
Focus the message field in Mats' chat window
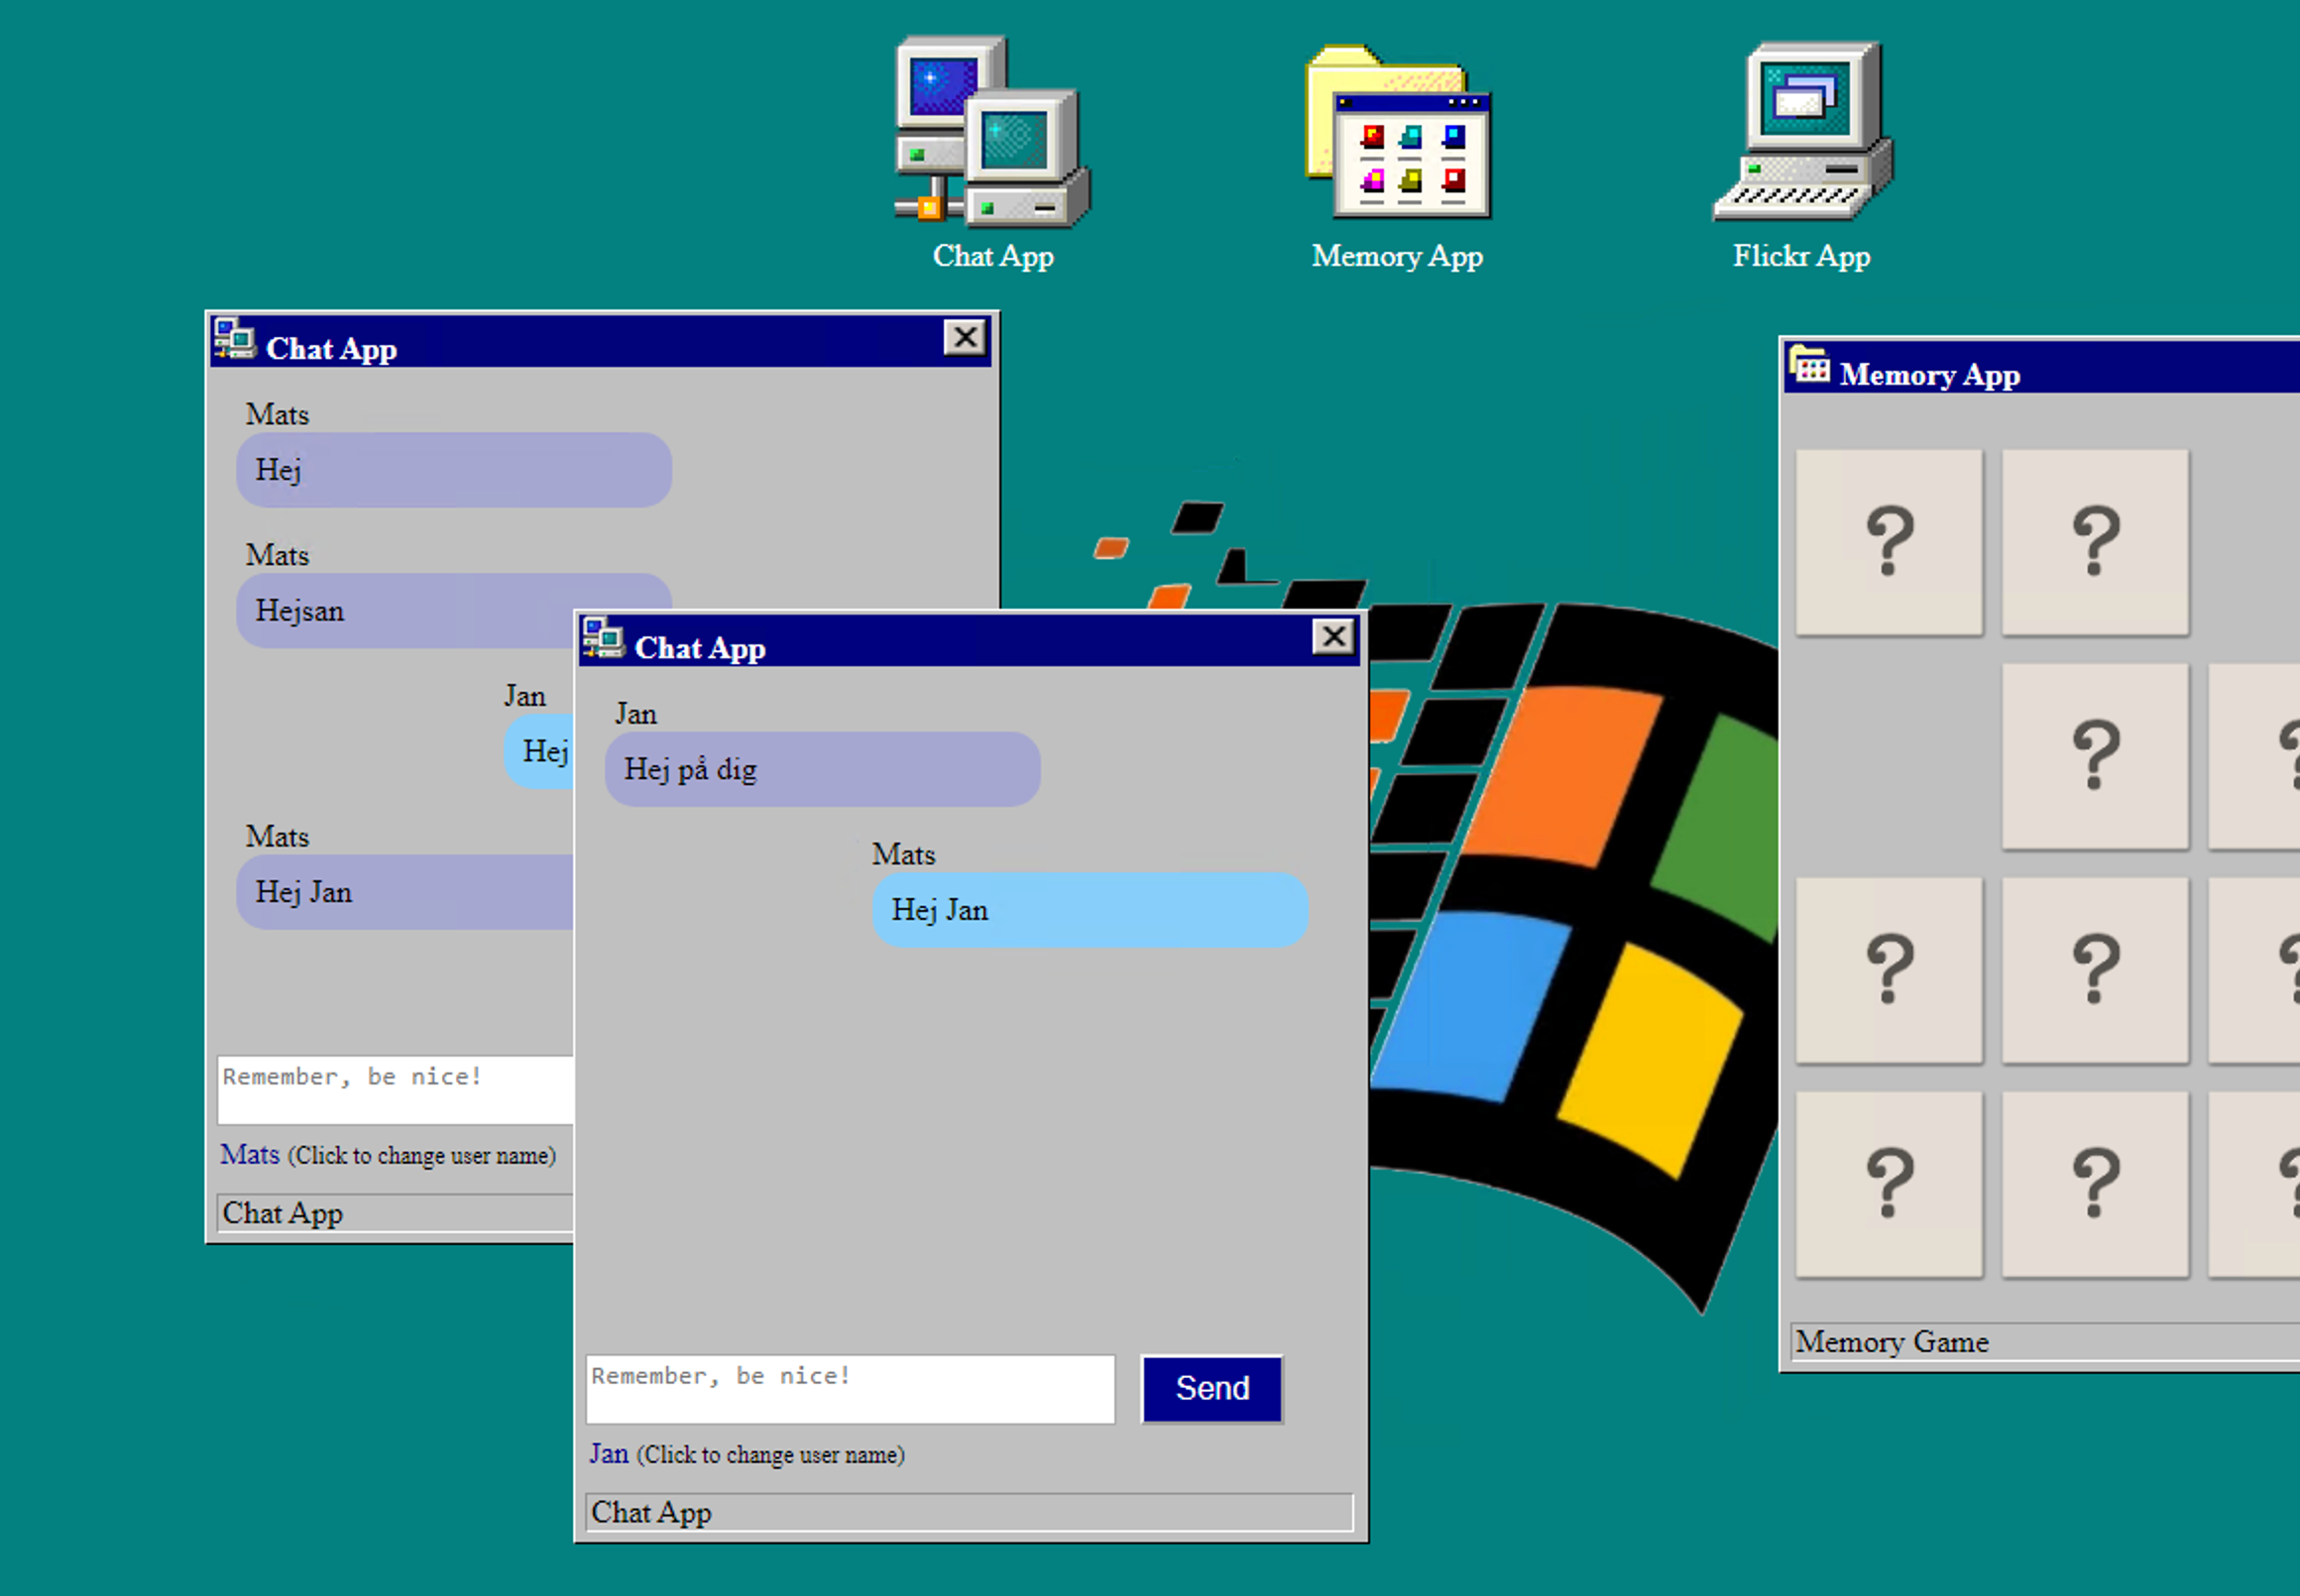[x=396, y=1090]
